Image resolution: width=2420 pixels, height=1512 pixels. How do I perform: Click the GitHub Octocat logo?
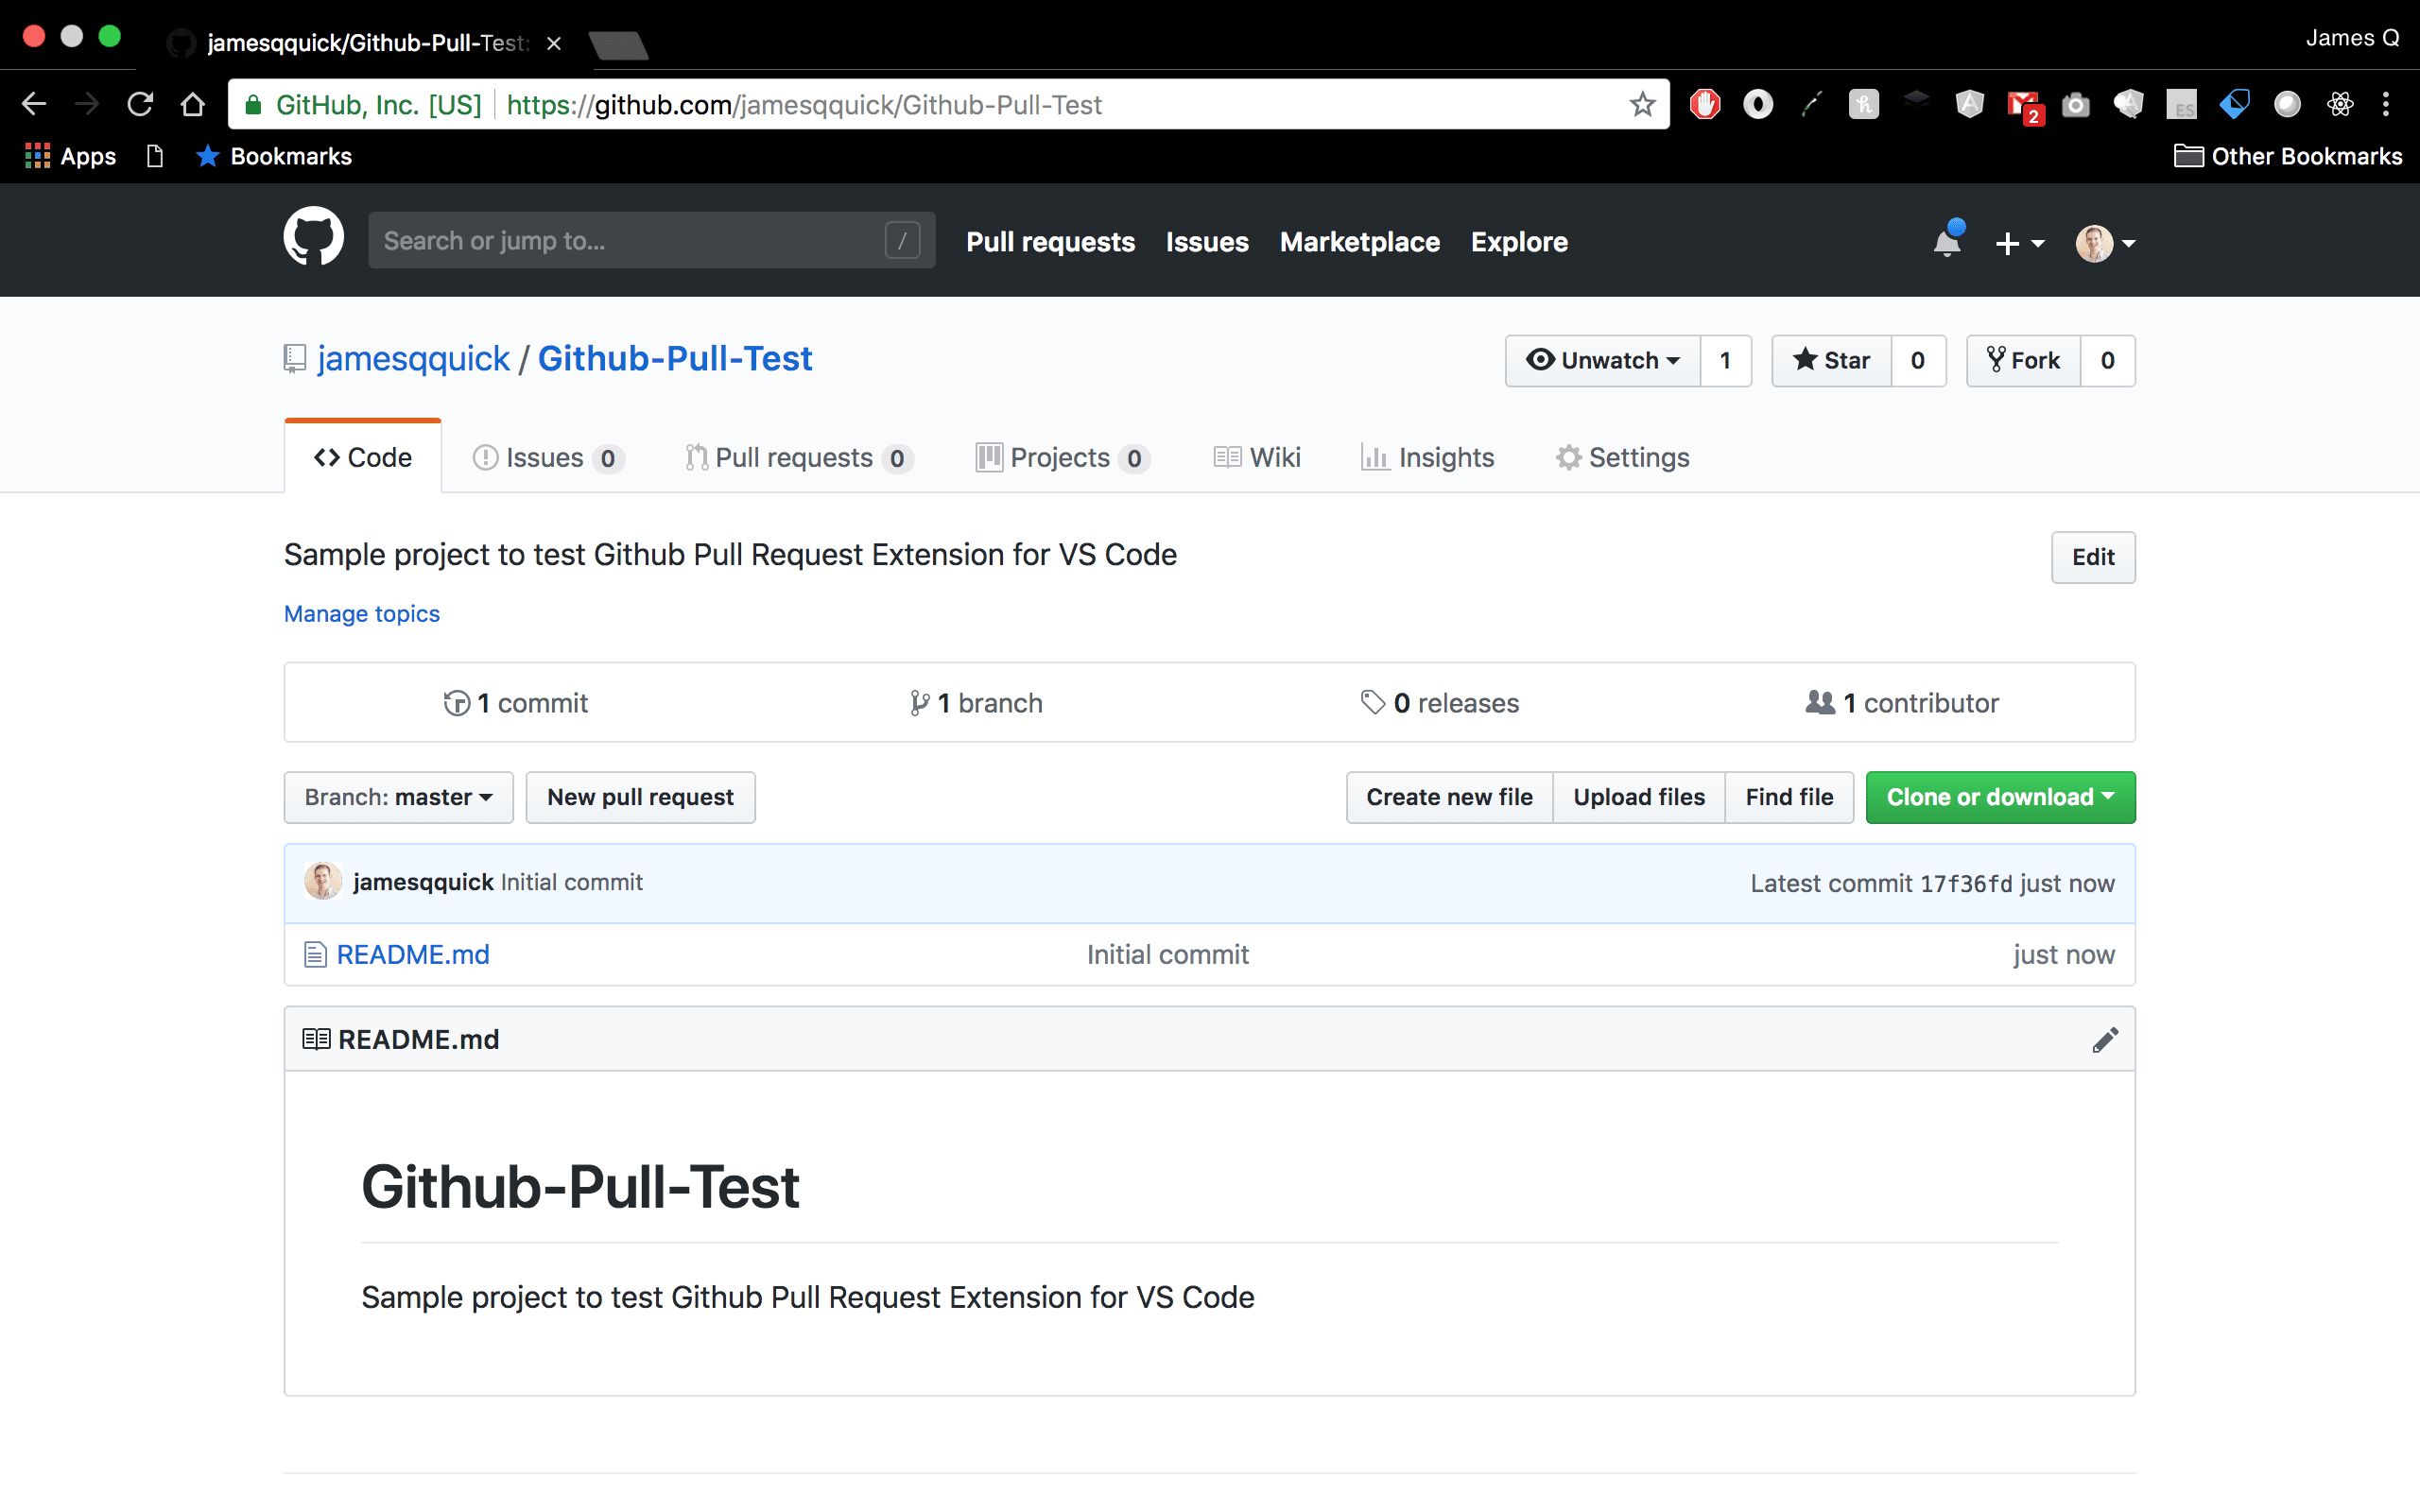click(x=313, y=237)
